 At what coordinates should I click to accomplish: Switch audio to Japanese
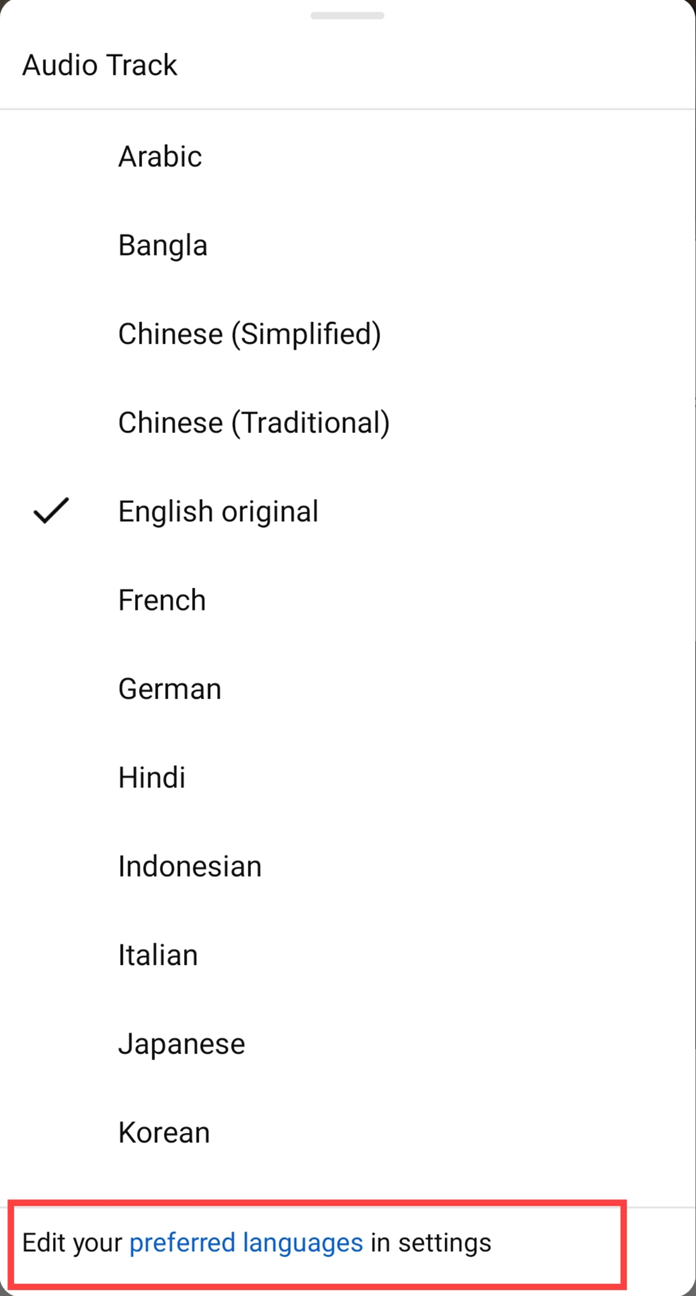(181, 1043)
